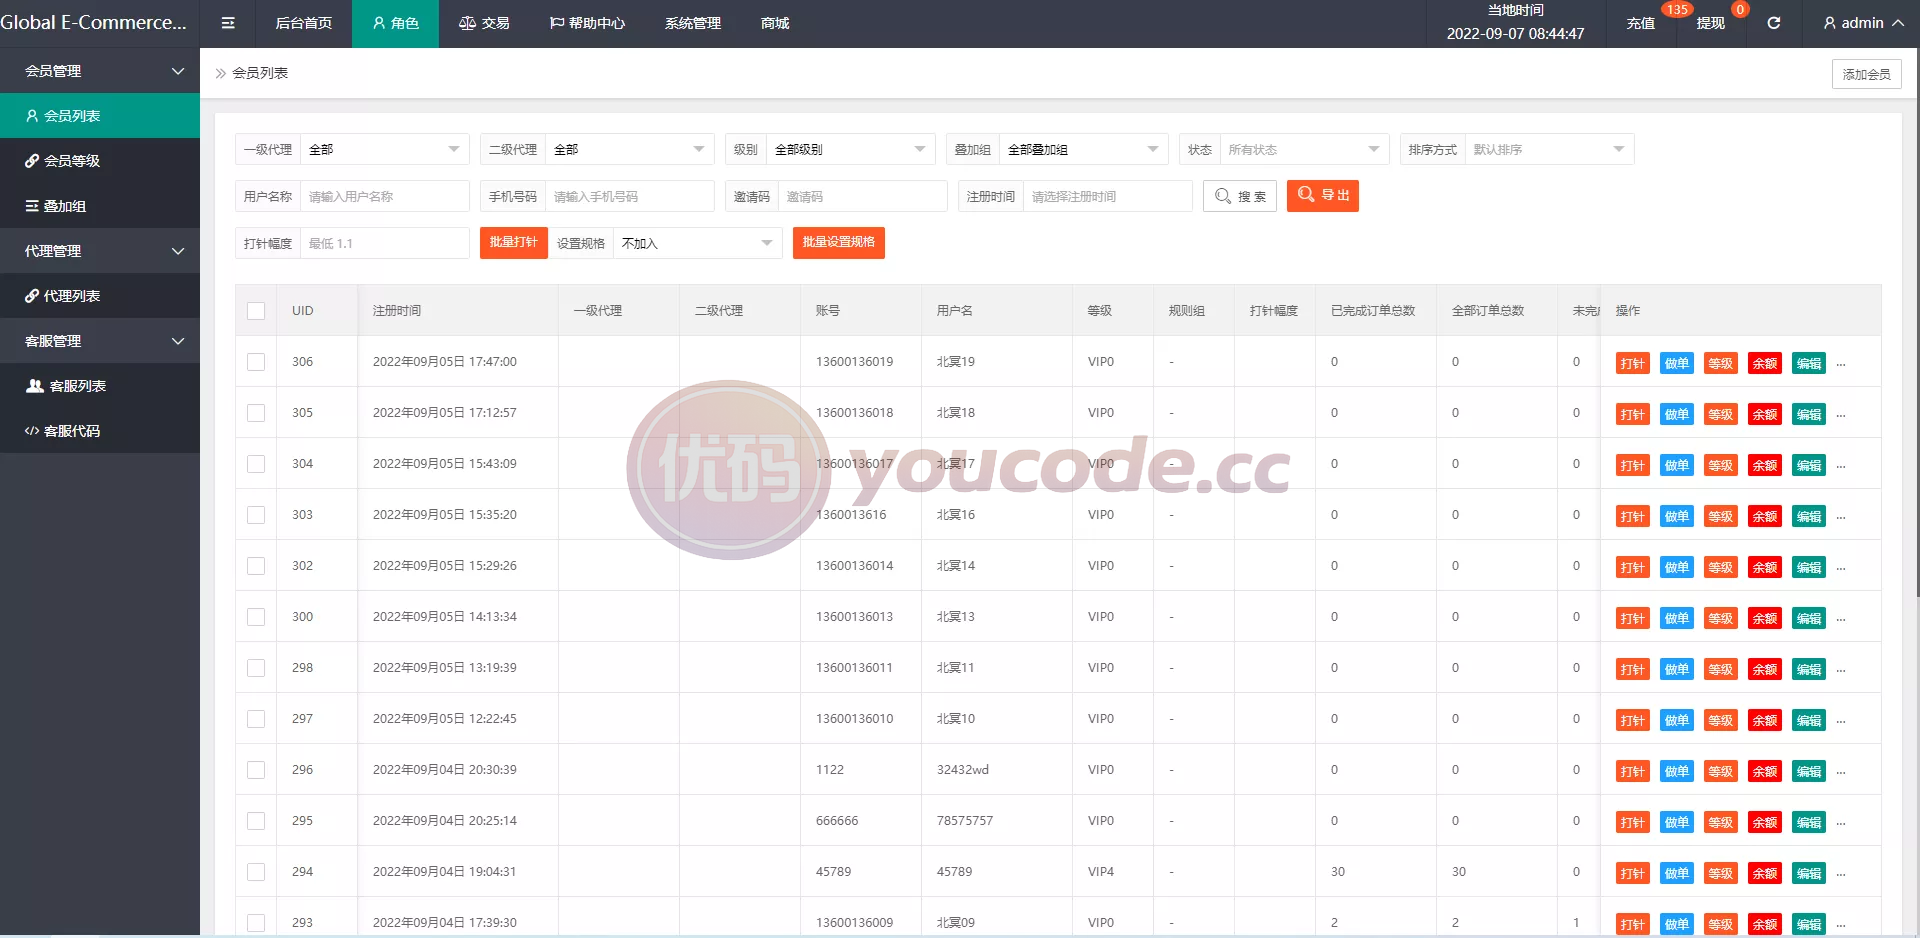Viewport: 1920px width, 938px height.
Task: Open the 一级代理 dropdown
Action: 385,149
